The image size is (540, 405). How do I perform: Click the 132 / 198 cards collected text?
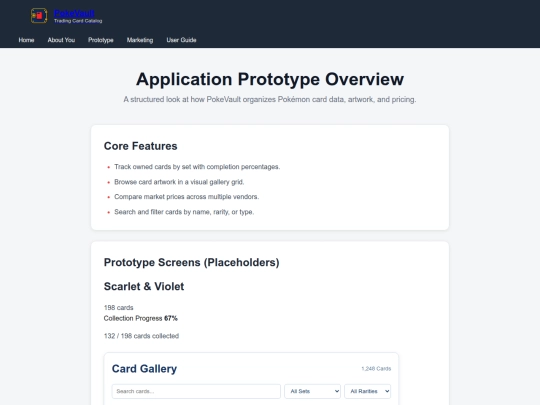141,336
